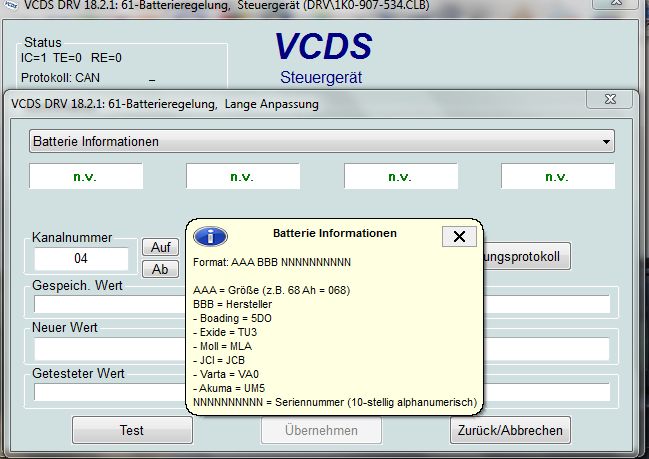
Task: Close the Lange Anpassung dialog window
Action: [610, 99]
